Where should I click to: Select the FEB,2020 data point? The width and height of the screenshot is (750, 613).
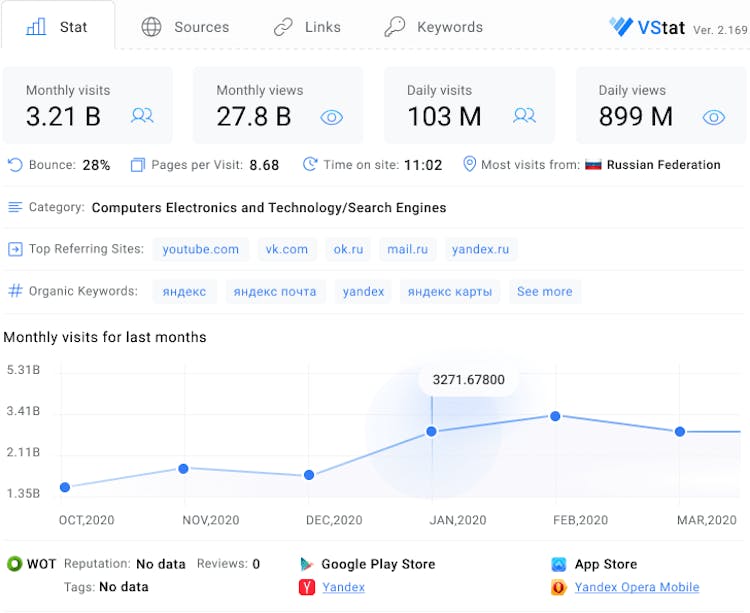555,416
